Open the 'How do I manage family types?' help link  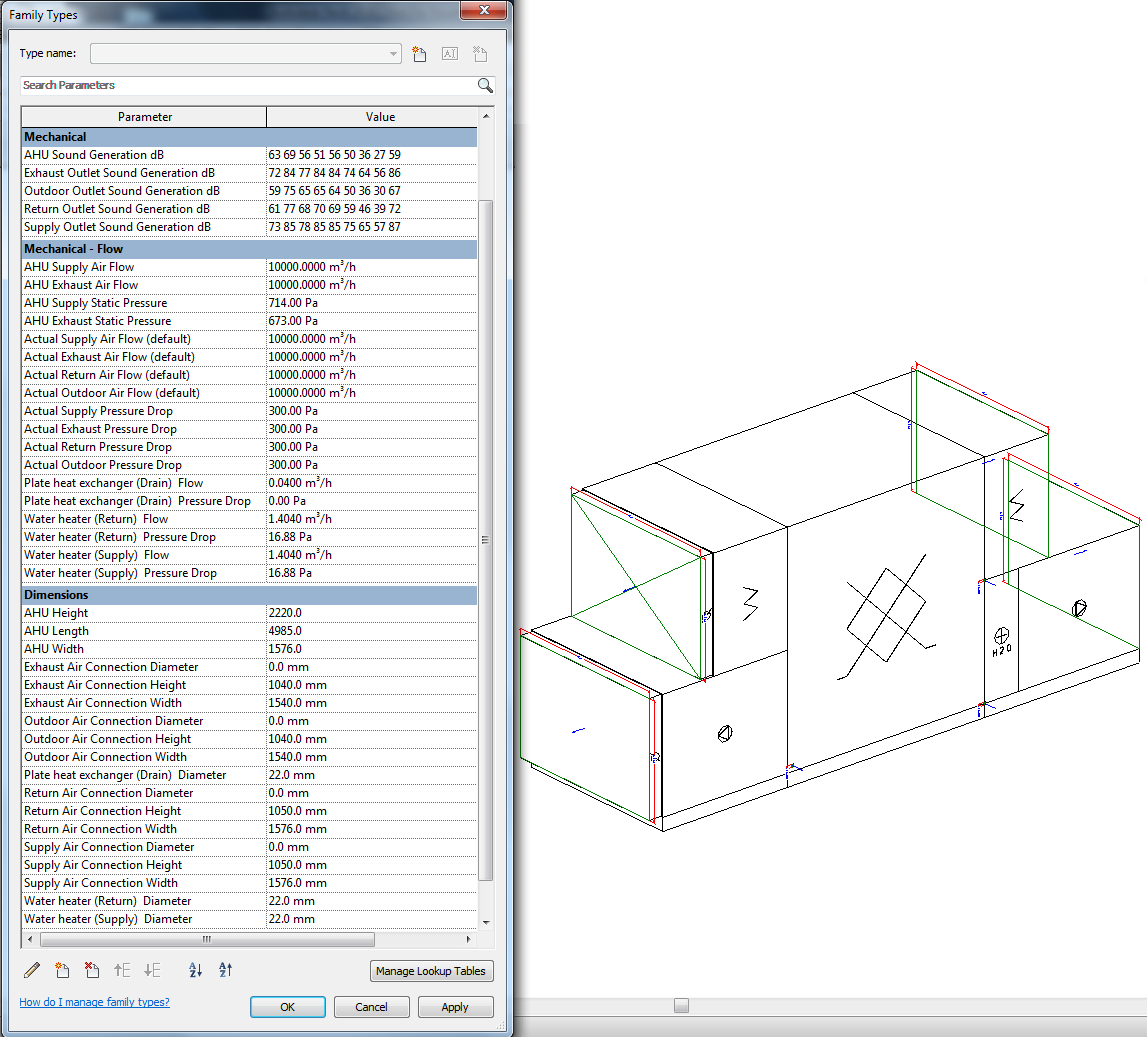(x=93, y=1001)
